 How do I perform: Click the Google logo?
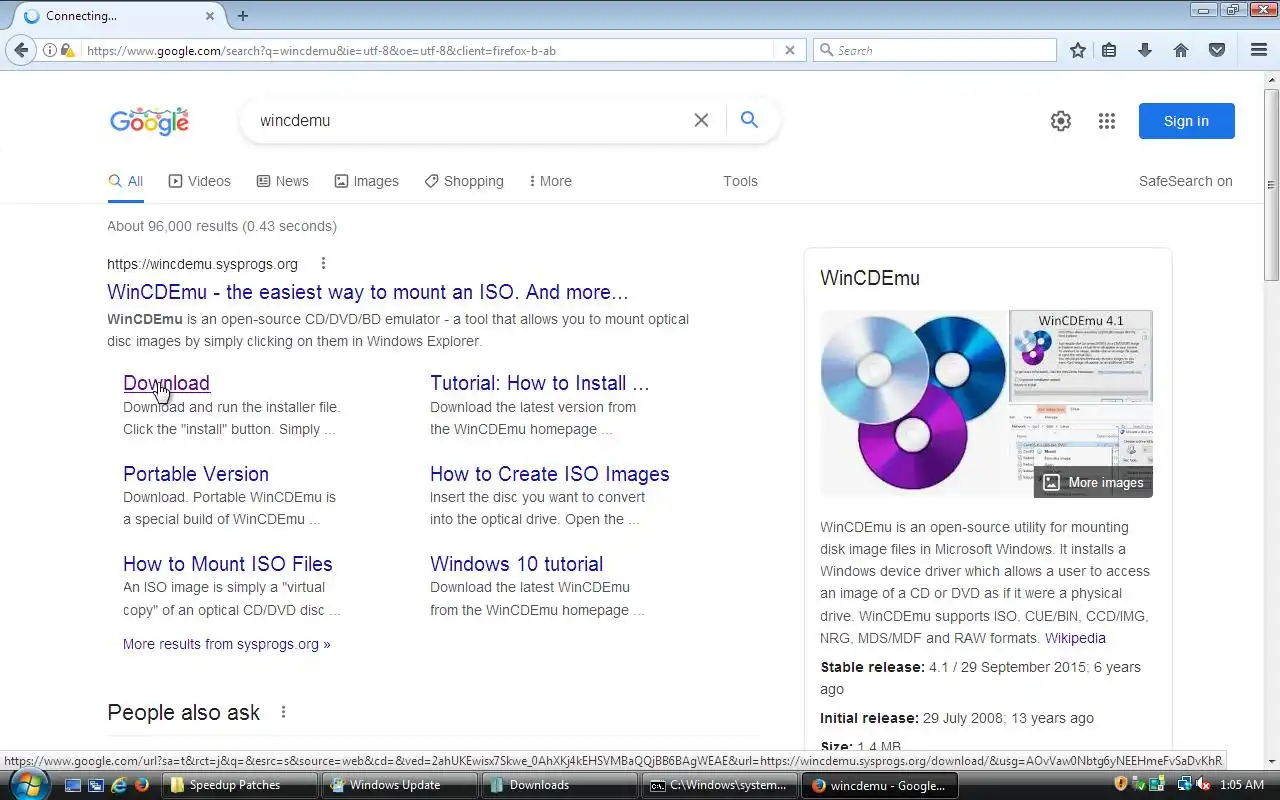click(149, 121)
